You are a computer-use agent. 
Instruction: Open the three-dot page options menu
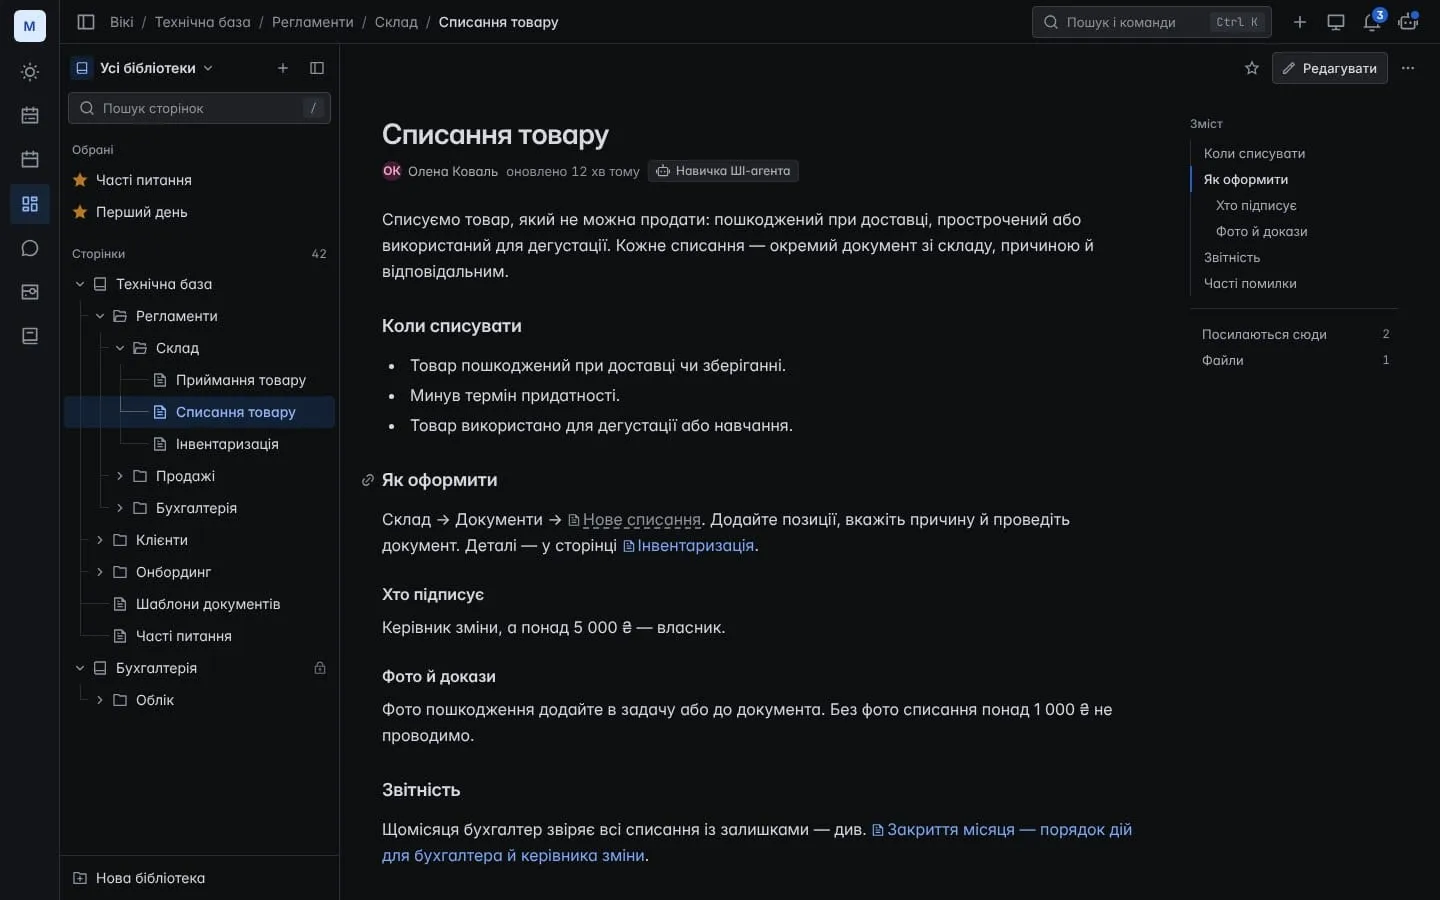[x=1408, y=68]
